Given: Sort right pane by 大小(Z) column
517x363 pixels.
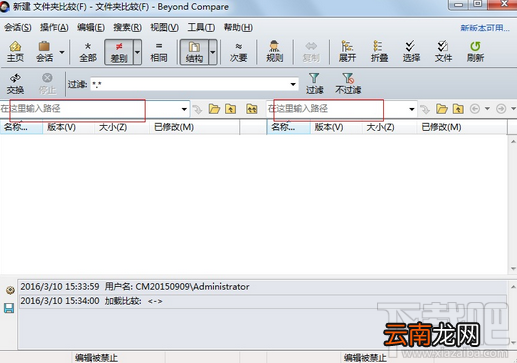Looking at the screenshot, I should [390, 127].
